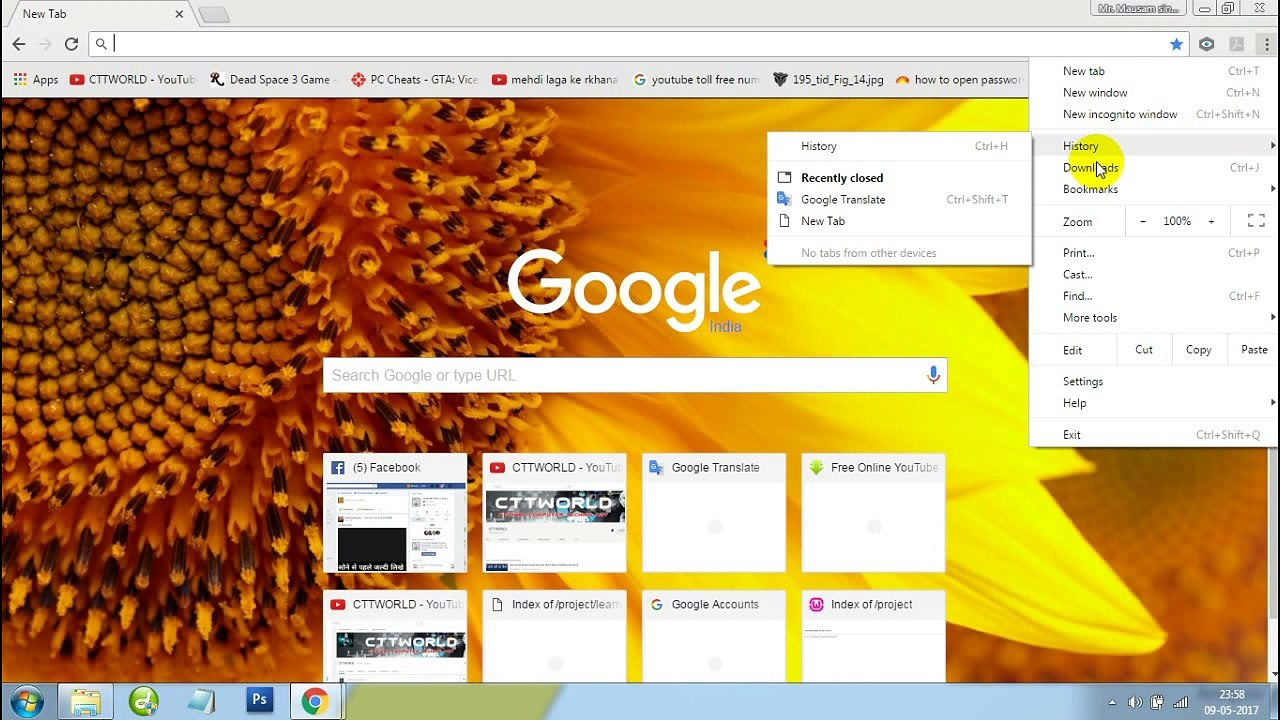1280x720 pixels.
Task: Click the power plug tray icon
Action: point(1158,702)
